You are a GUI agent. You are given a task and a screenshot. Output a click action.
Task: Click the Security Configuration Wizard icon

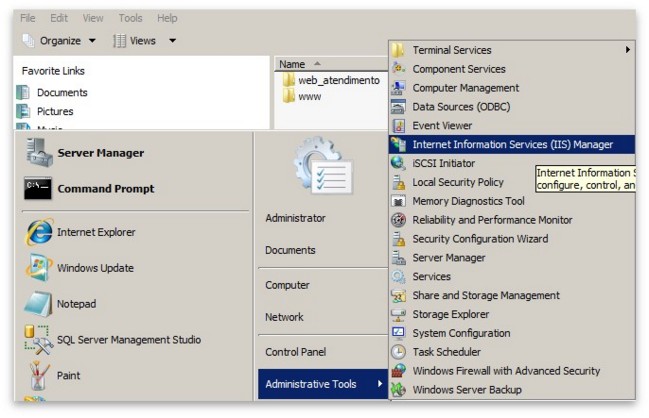[398, 239]
